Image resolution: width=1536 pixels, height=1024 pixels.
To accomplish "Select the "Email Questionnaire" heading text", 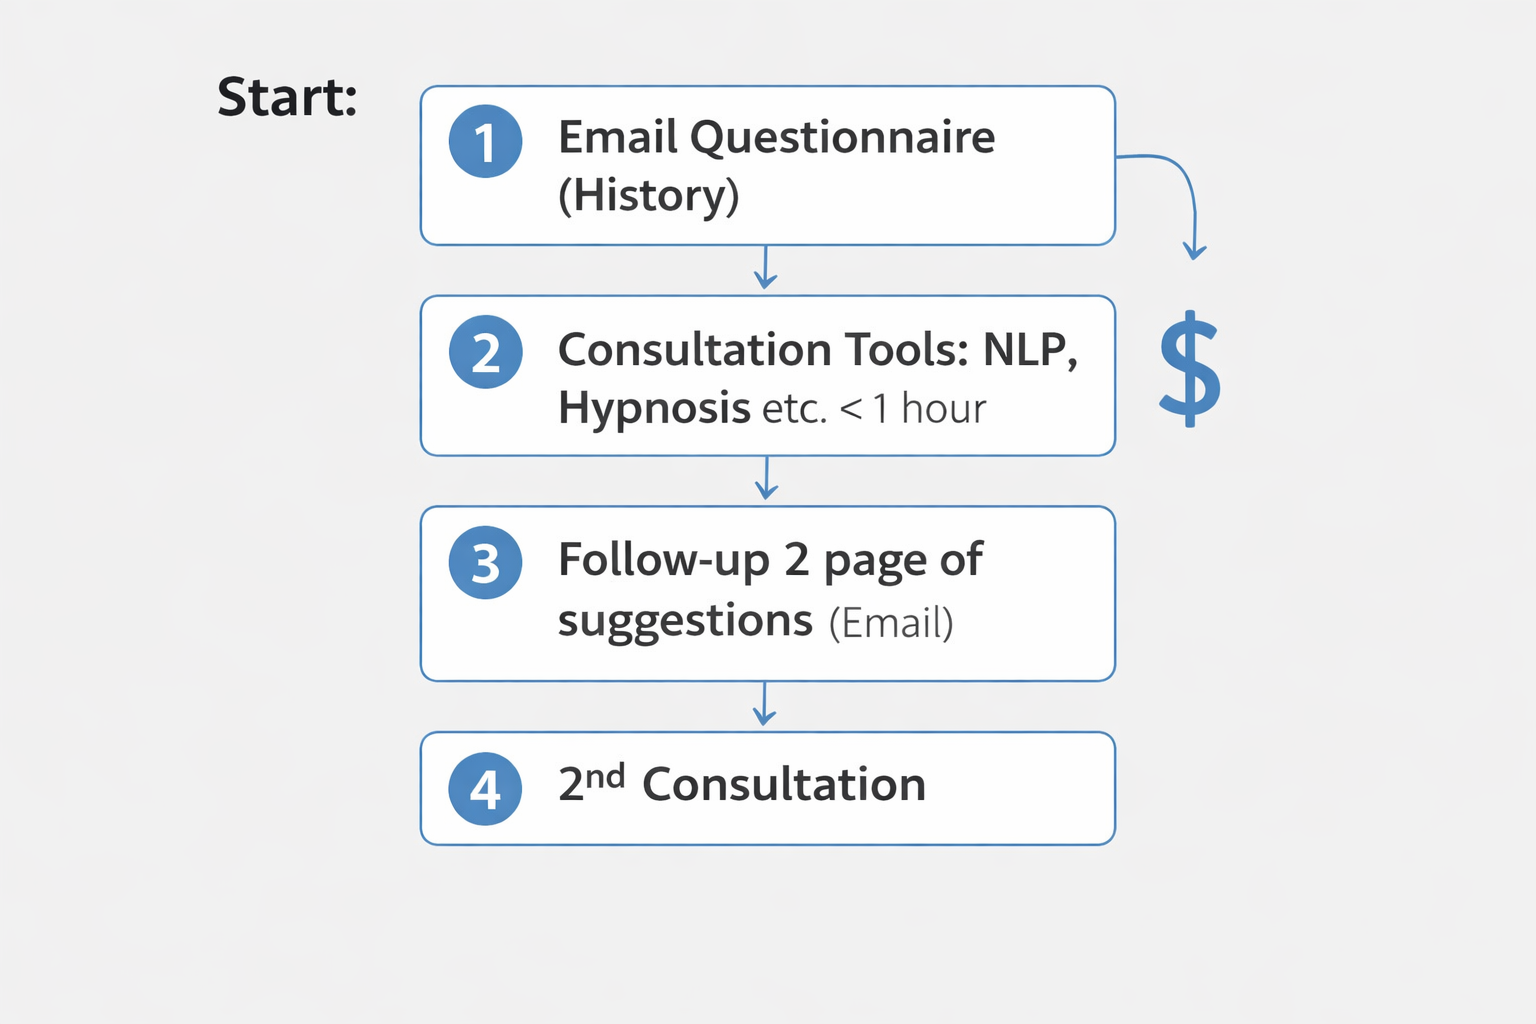I will 776,137.
